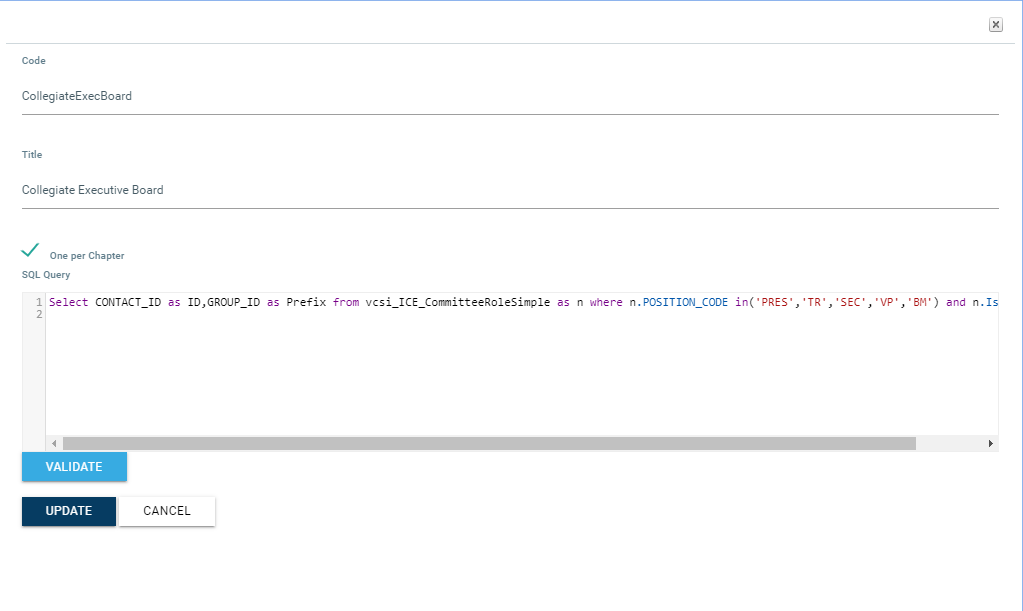
Task: Click the left arrow of the SQL scrollbar
Action: [x=53, y=443]
